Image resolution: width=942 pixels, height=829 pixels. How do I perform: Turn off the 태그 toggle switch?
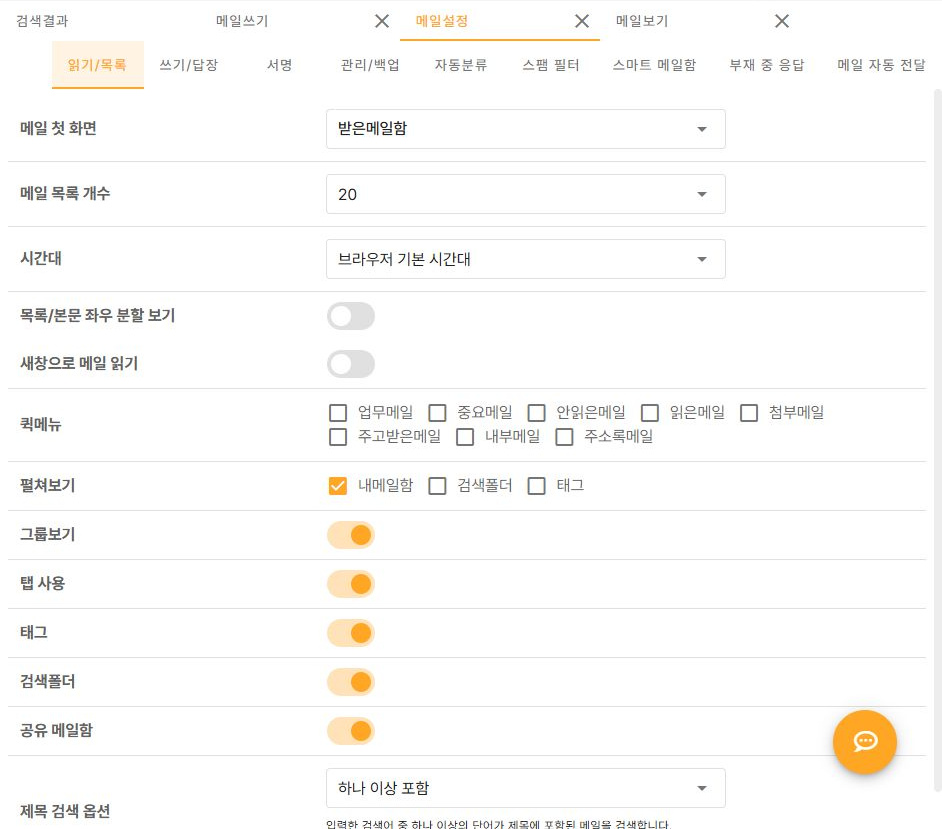[x=351, y=633]
